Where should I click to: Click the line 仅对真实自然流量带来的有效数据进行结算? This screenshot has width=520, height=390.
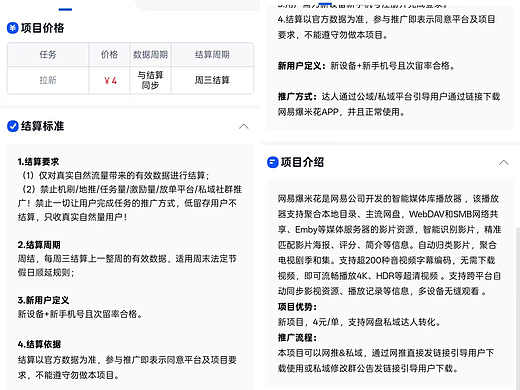tap(115, 176)
